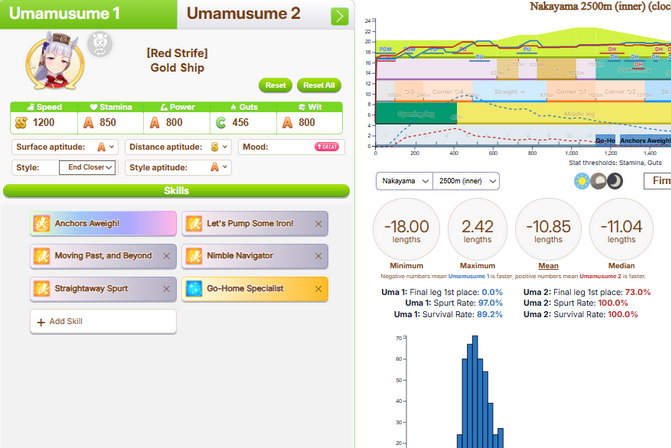The height and width of the screenshot is (448, 671).
Task: Click the green arrow next to Umamusume 2
Action: (340, 15)
